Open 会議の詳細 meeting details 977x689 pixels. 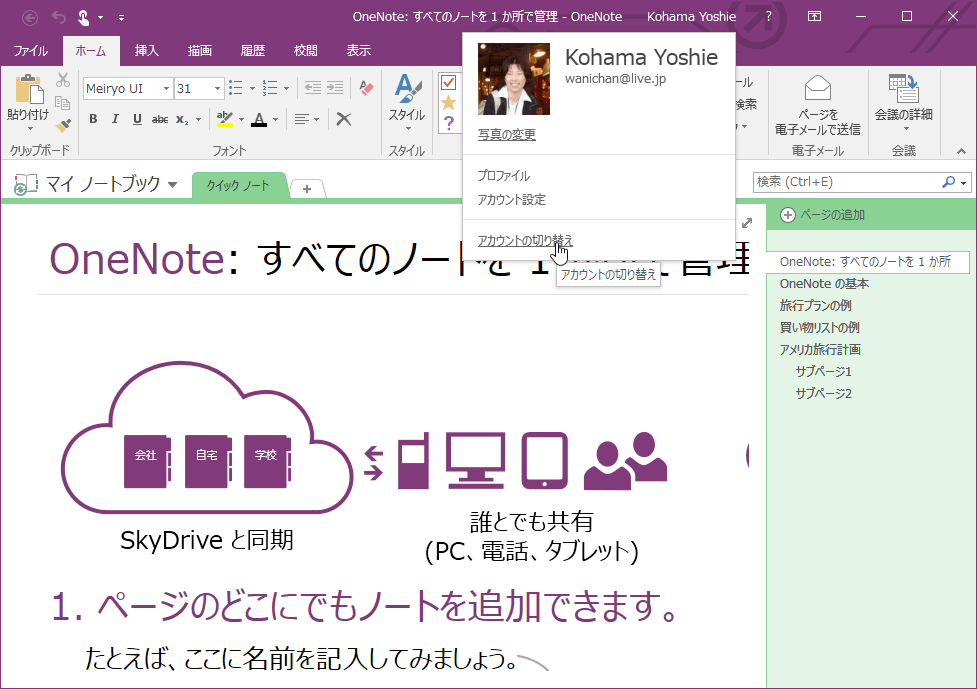click(903, 102)
